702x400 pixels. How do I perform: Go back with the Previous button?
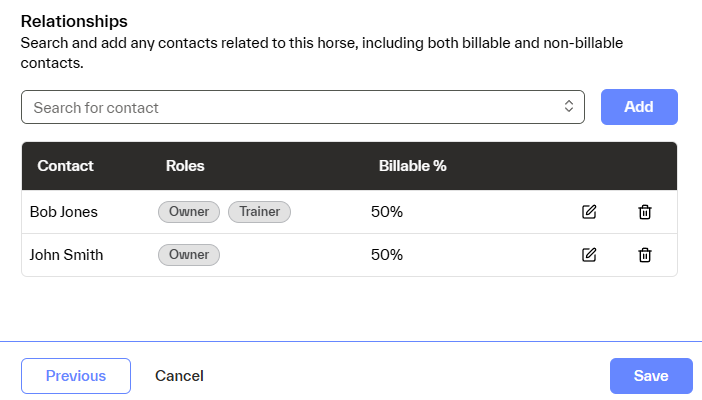[76, 376]
